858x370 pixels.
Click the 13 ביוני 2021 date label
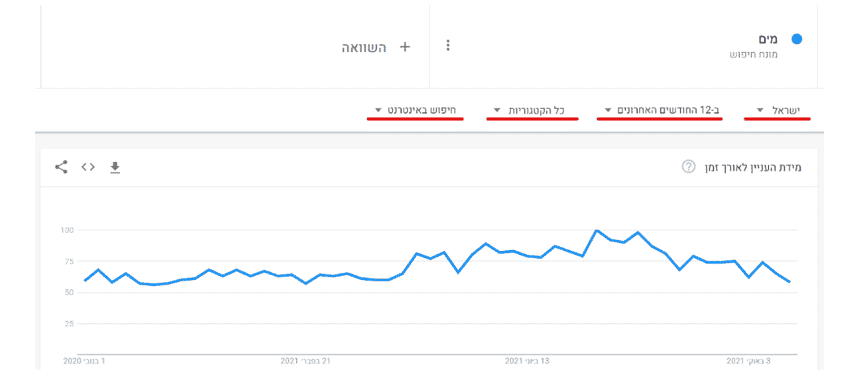(x=527, y=361)
